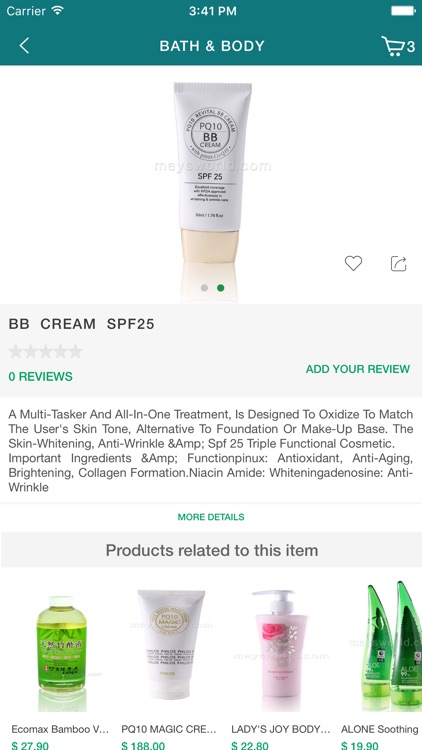Check the Wi-Fi status icon
The width and height of the screenshot is (422, 750).
[x=58, y=10]
